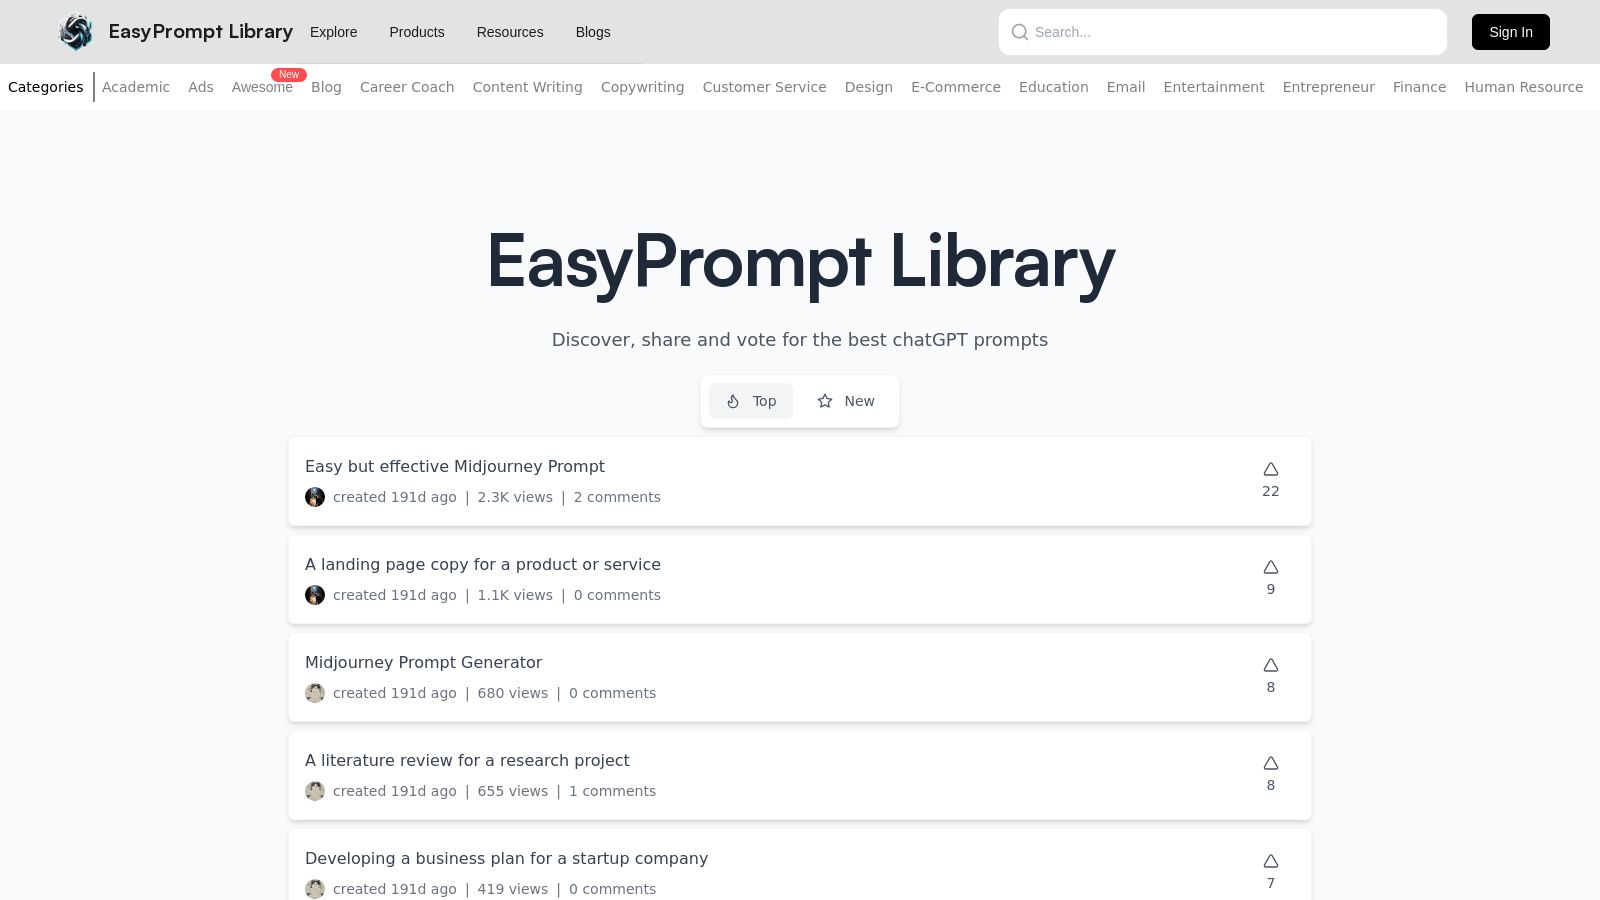Open 'A landing page copy for a product or service'

[x=483, y=564]
